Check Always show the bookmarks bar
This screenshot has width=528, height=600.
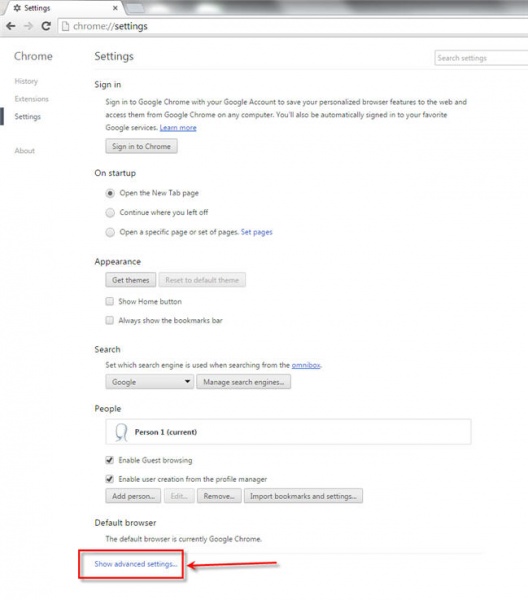tap(110, 320)
